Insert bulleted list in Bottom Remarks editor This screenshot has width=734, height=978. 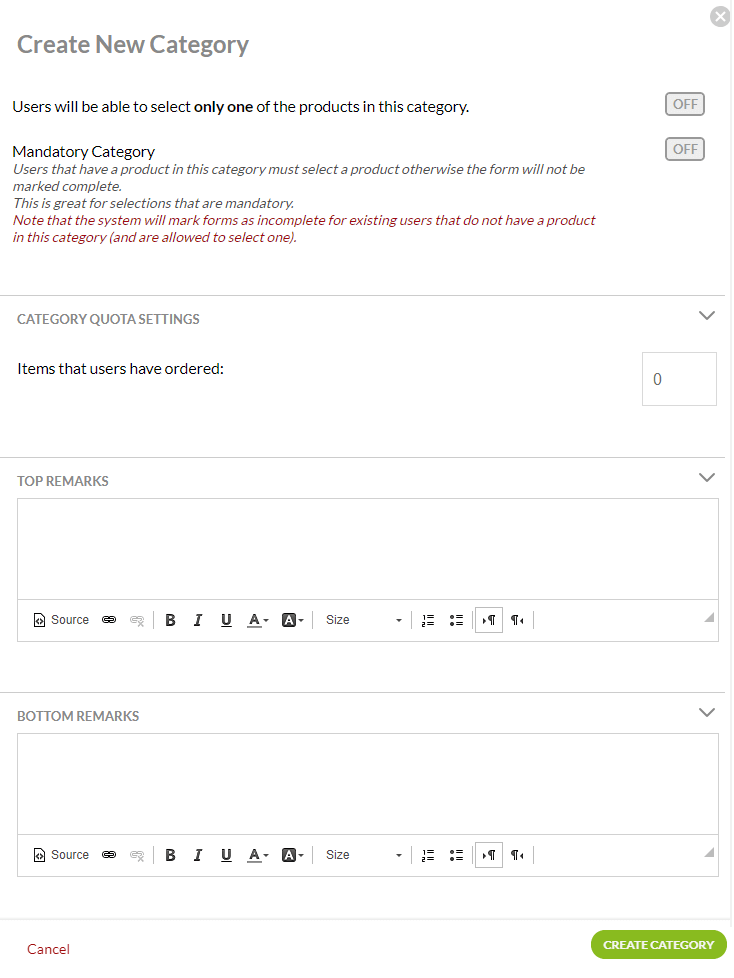click(456, 855)
